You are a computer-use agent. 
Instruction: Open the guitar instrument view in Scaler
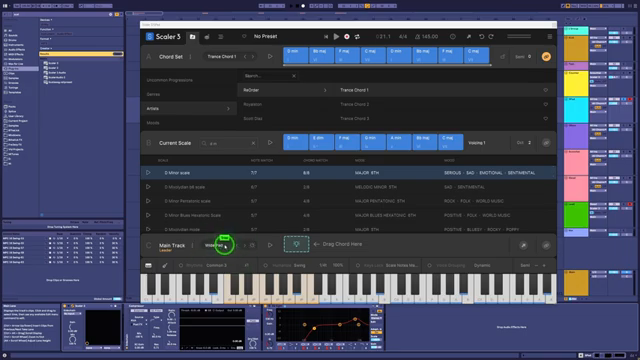[207, 37]
